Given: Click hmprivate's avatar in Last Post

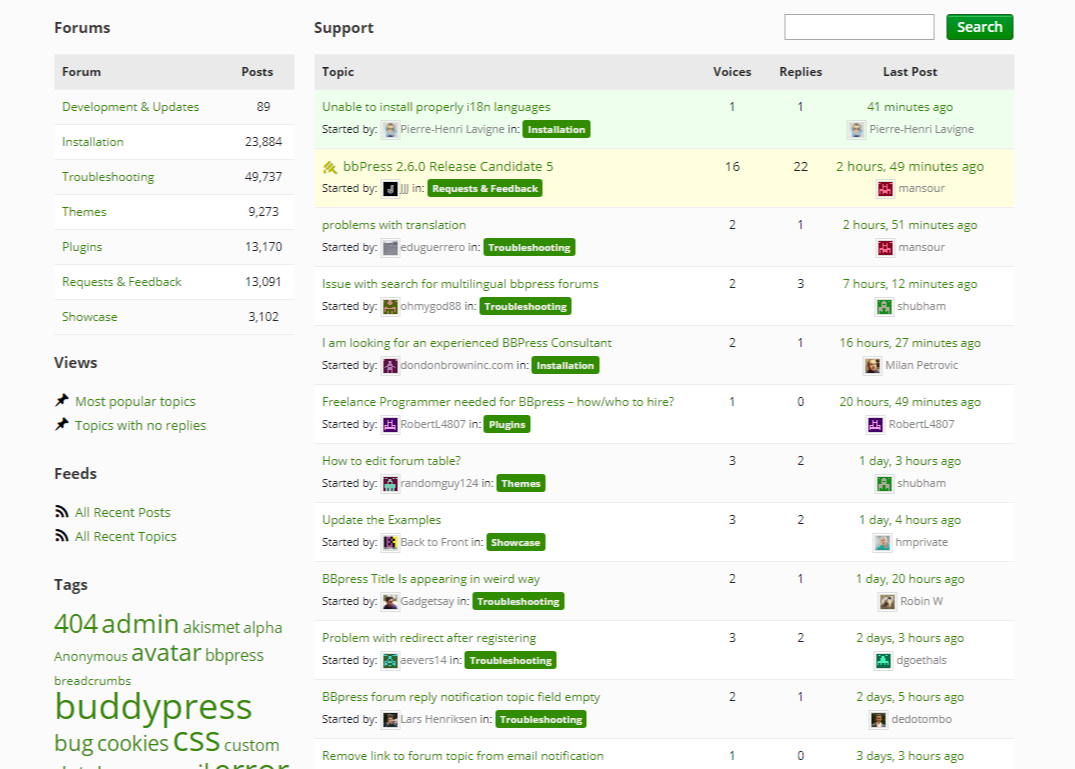Looking at the screenshot, I should pos(882,542).
